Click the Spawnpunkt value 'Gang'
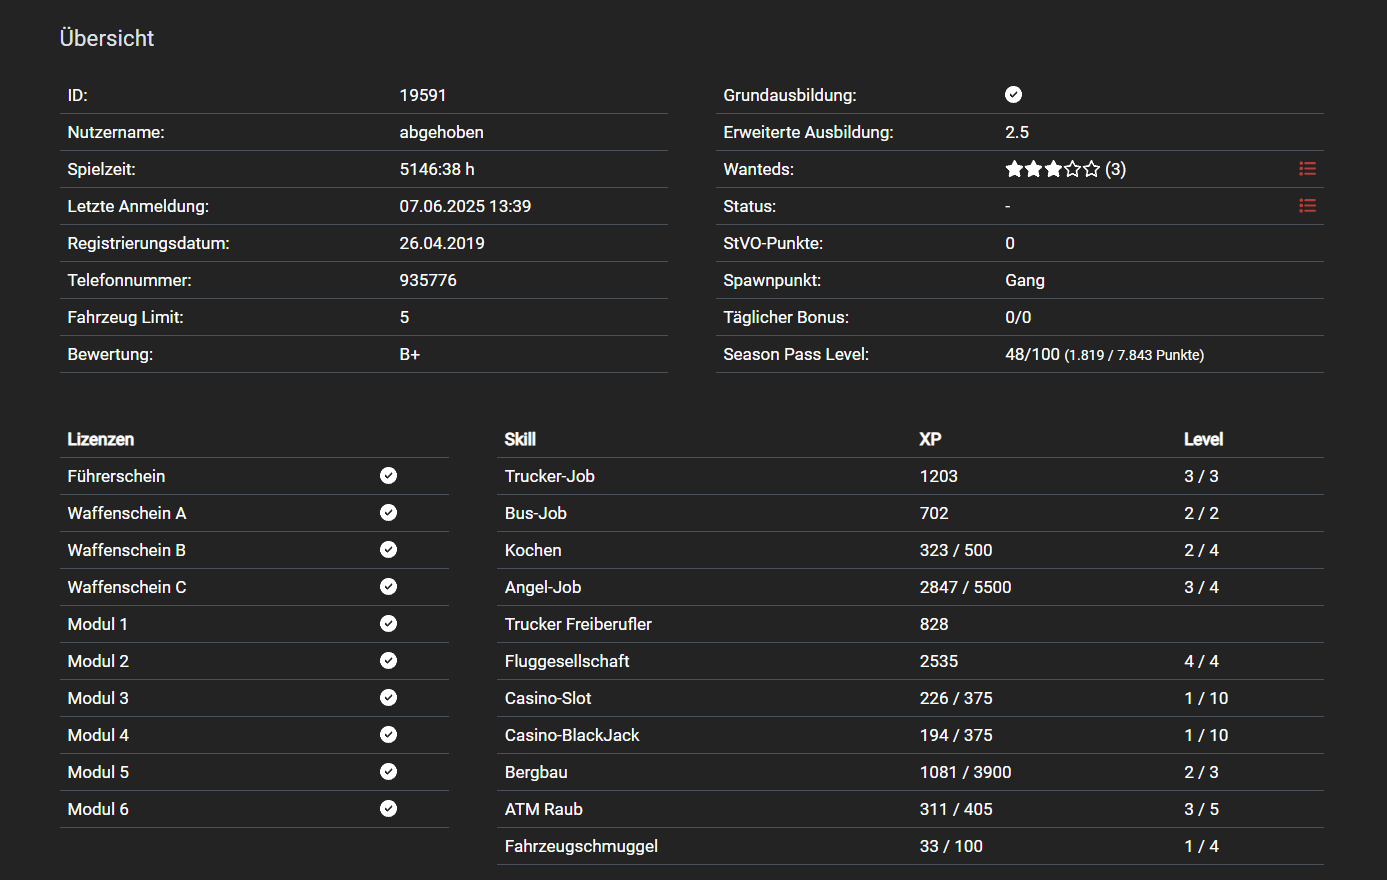 click(1025, 280)
